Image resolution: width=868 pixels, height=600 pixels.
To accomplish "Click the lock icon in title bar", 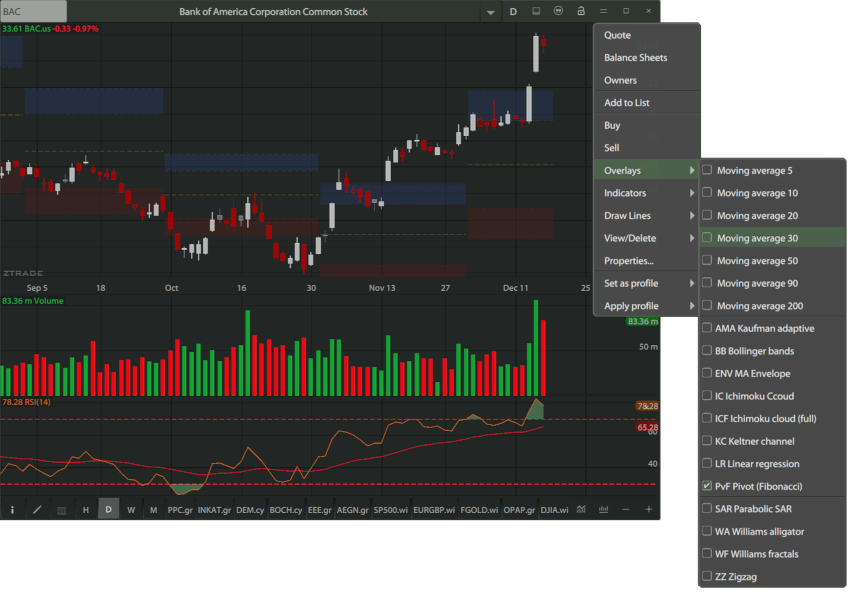I will click(581, 11).
